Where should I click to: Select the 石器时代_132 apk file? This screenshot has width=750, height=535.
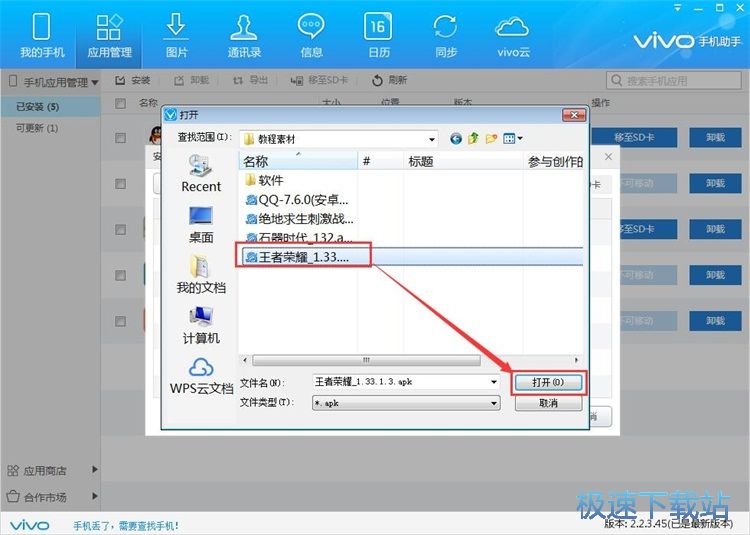tap(299, 237)
